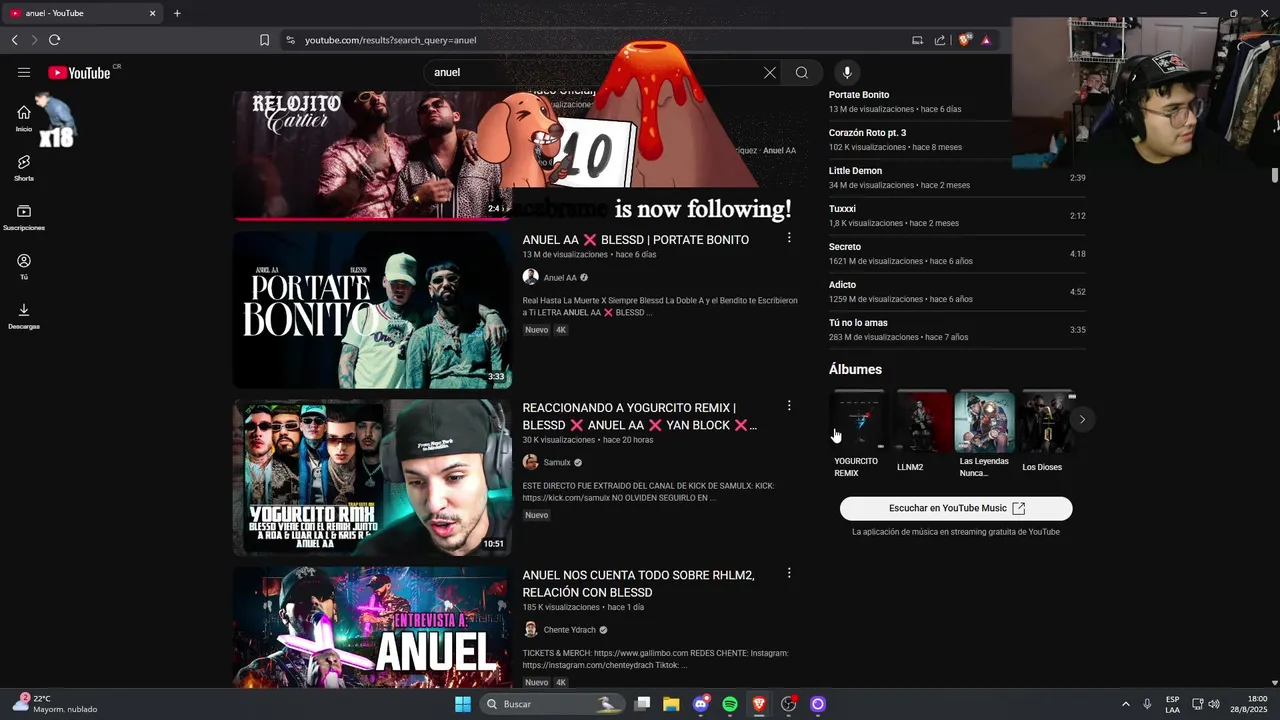The height and width of the screenshot is (720, 1280).
Task: Open more options for Anuel interview video
Action: [x=789, y=573]
